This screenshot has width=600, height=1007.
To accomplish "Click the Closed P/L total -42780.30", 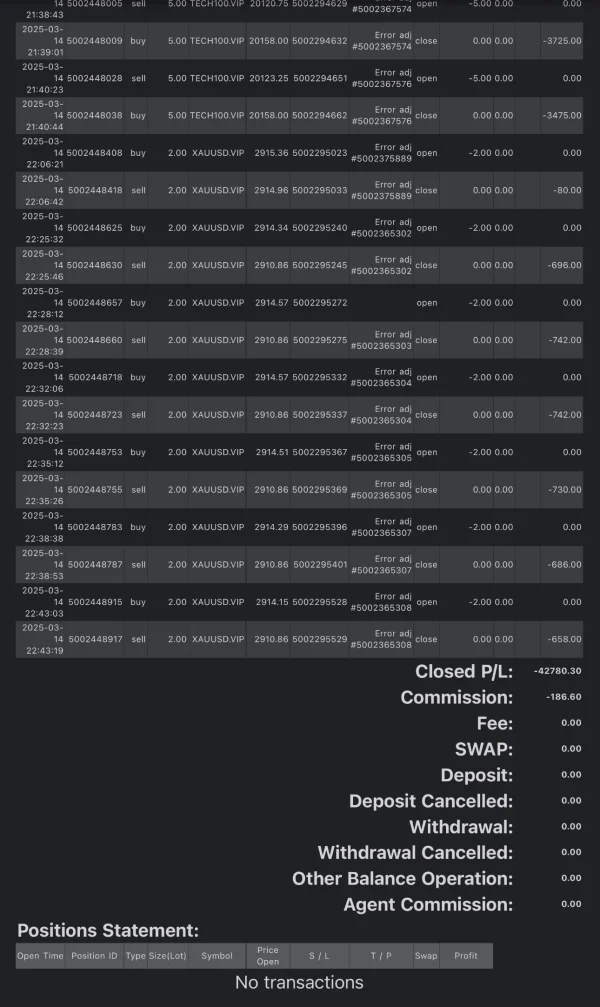I will pos(557,672).
